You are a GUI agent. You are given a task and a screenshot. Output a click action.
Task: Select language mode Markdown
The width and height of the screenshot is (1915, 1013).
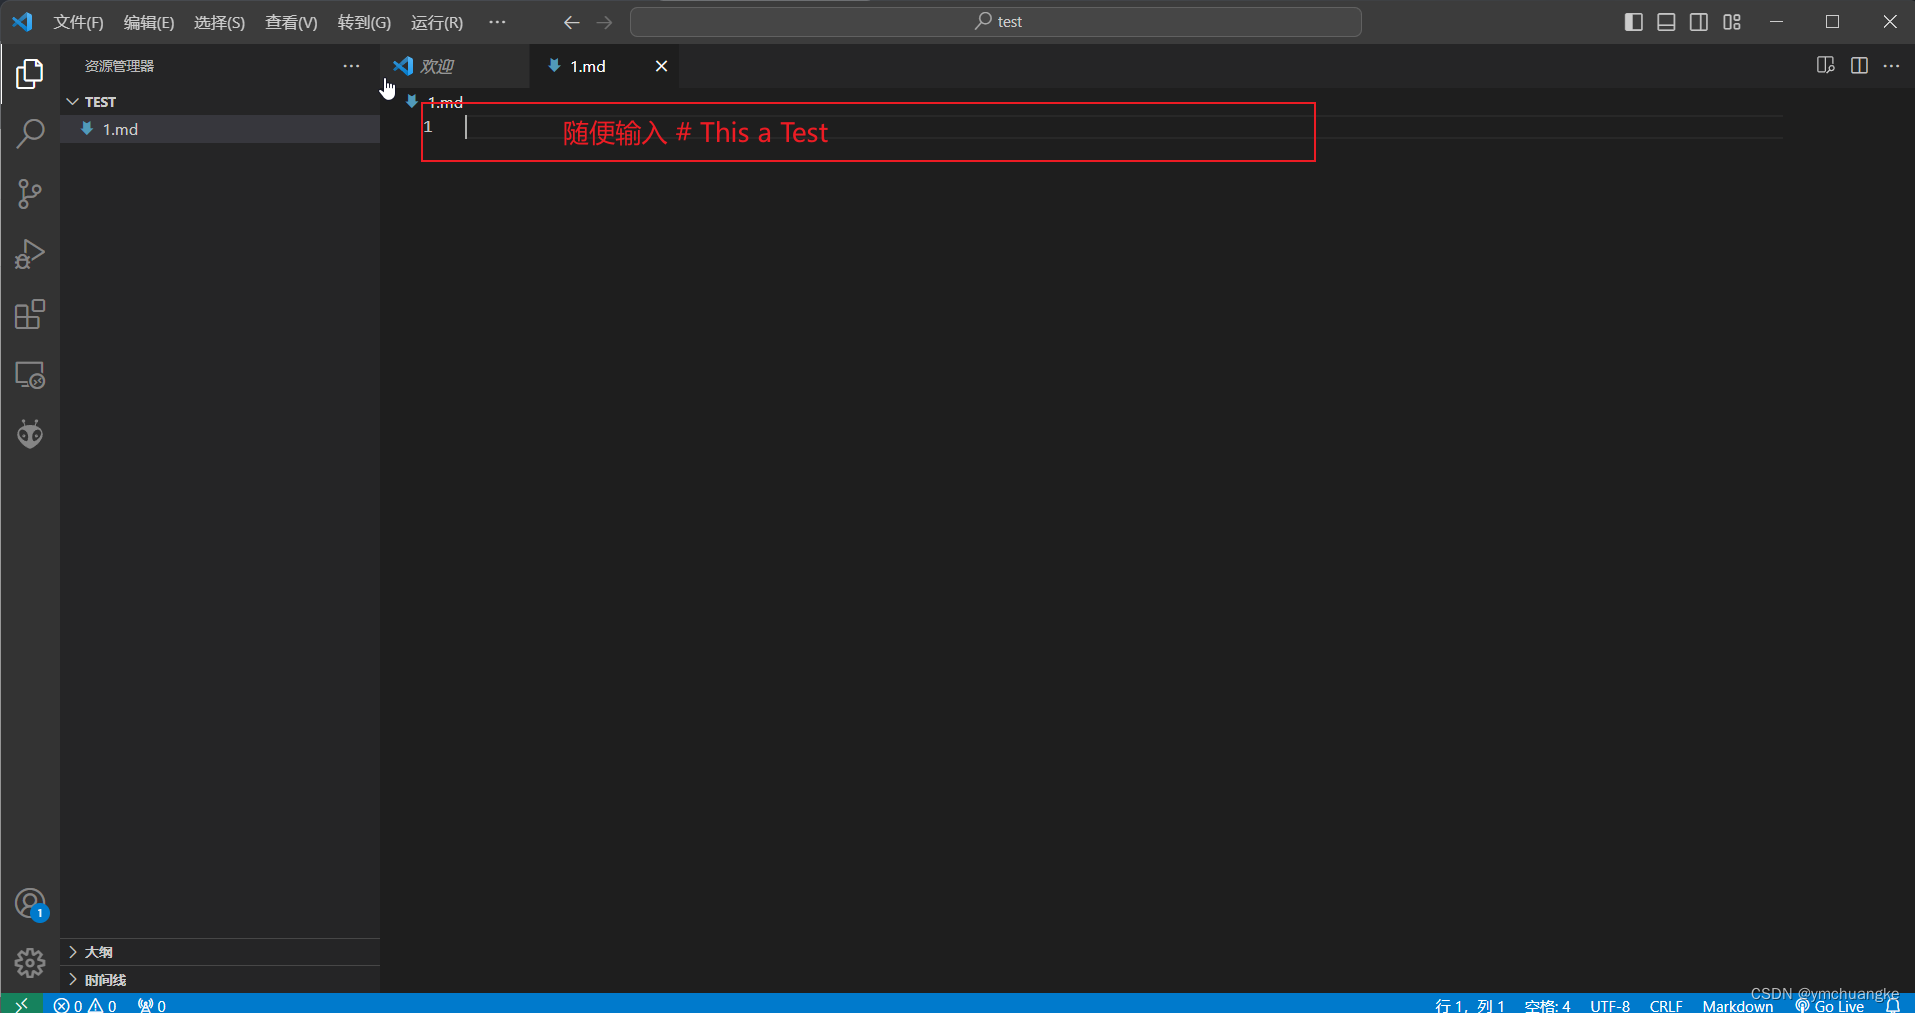pyautogui.click(x=1738, y=1006)
